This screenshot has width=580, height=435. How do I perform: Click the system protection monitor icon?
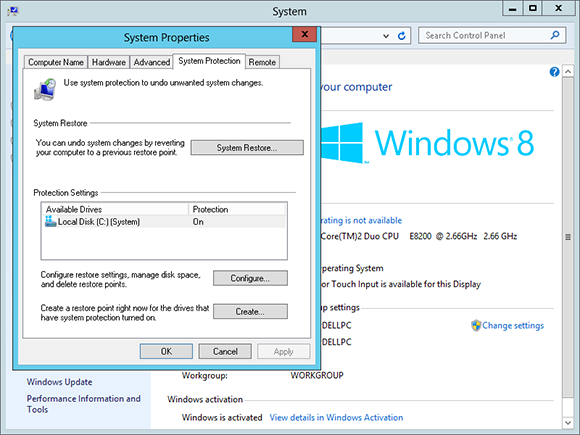(45, 89)
